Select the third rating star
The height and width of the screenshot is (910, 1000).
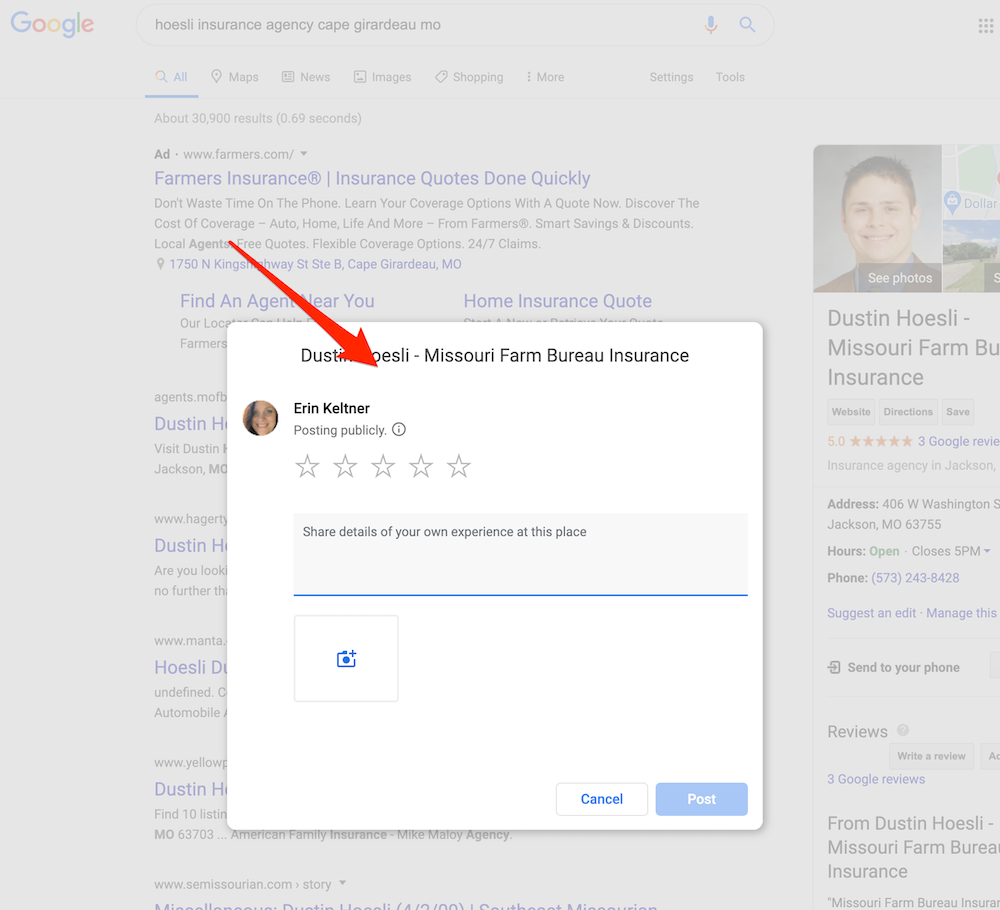383,466
